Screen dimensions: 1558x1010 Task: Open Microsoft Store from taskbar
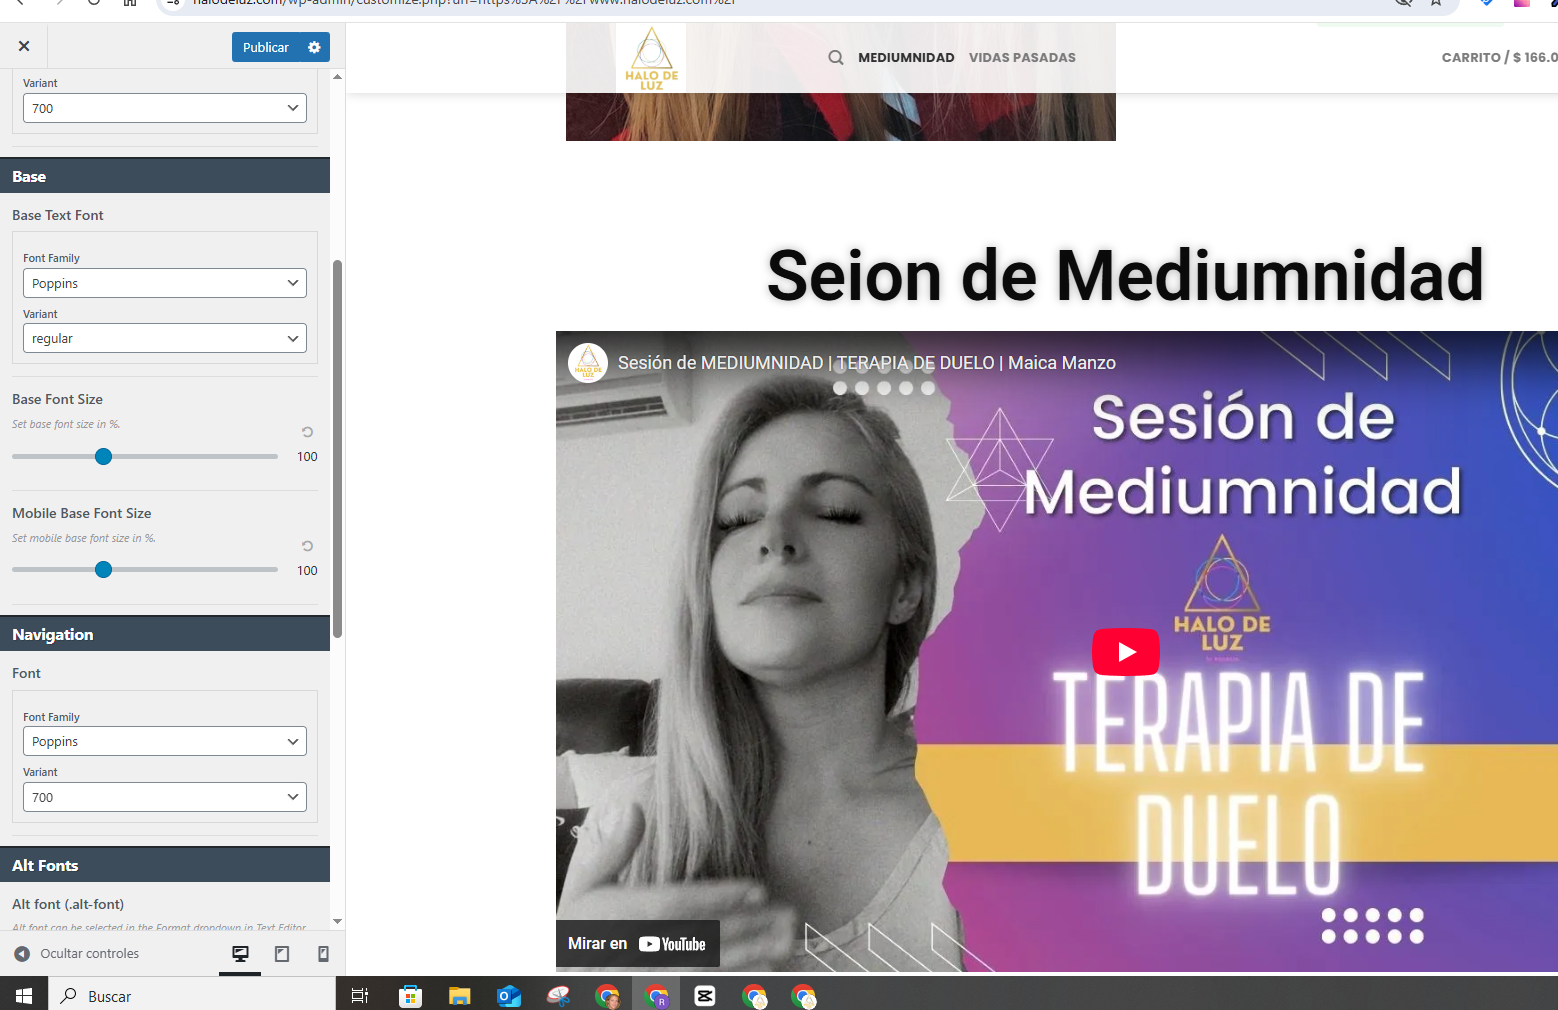410,996
